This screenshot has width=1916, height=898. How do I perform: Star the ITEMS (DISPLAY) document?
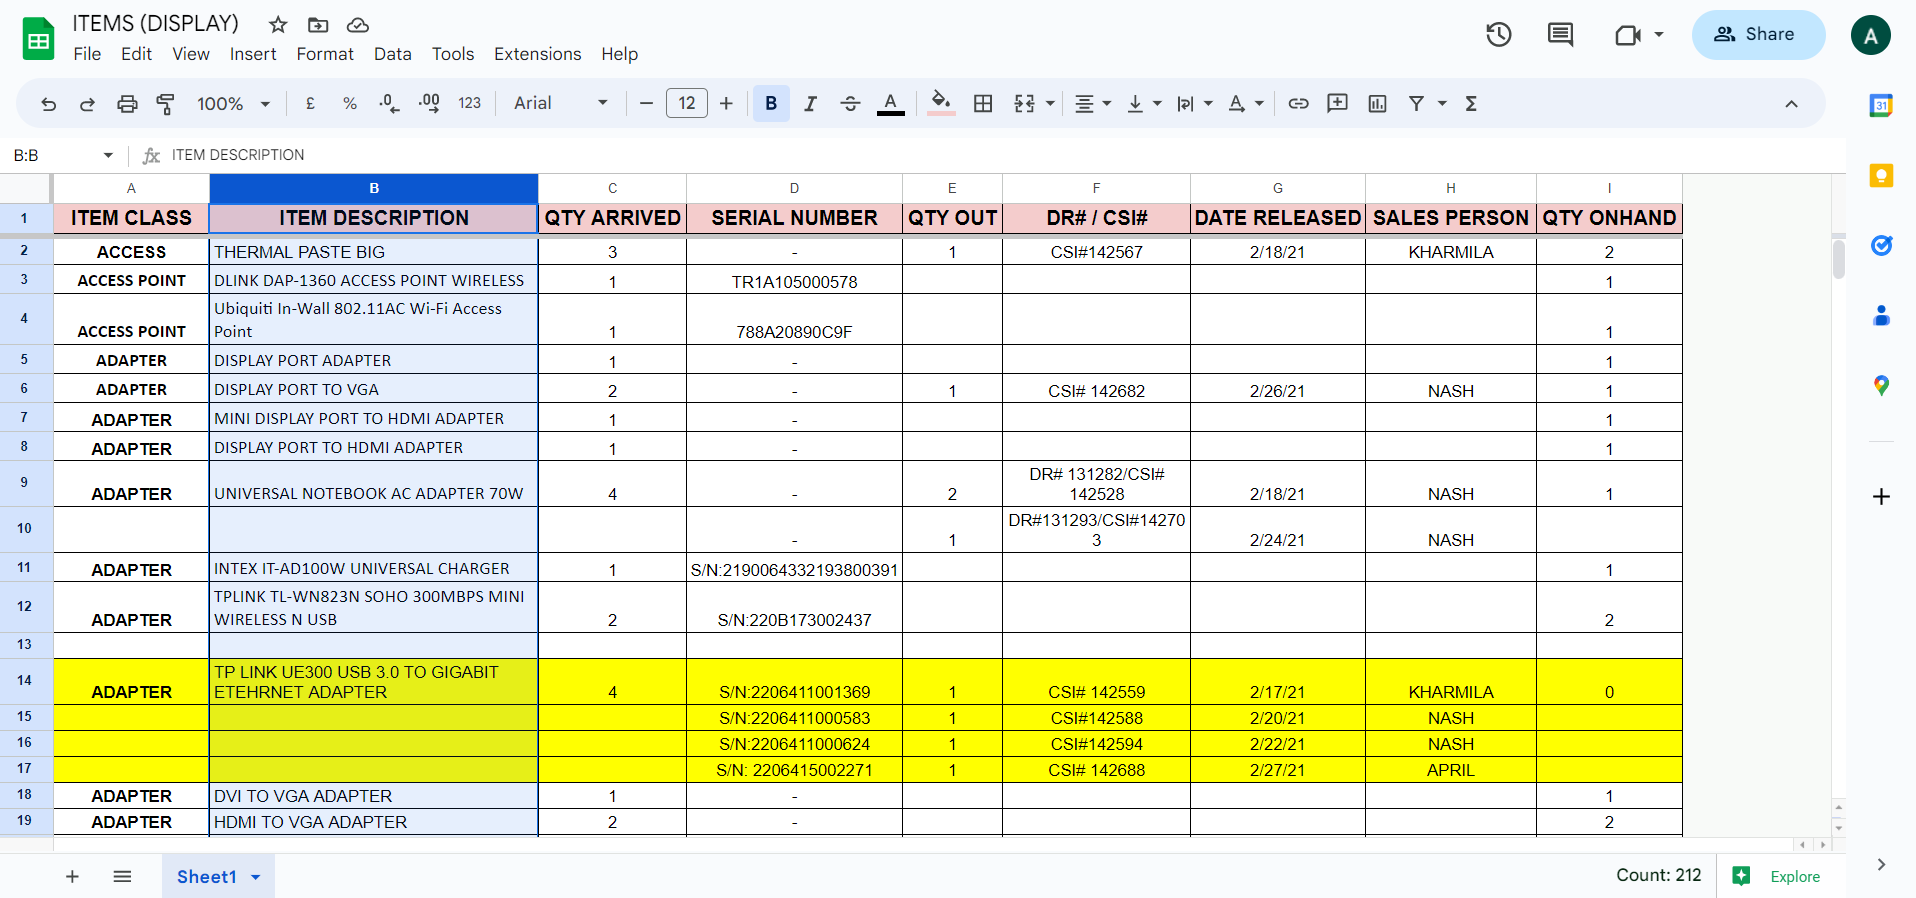278,24
